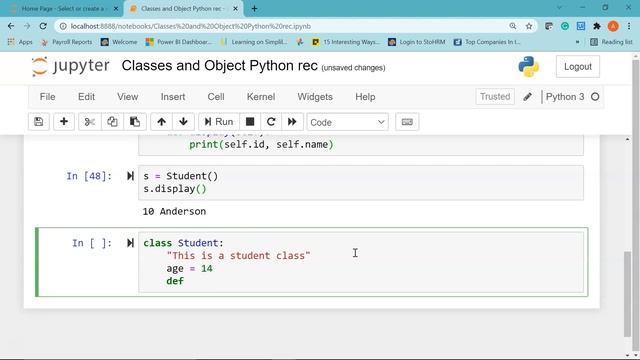Screen dimensions: 640x360
Task: Open the Insert menu
Action: [x=173, y=97]
